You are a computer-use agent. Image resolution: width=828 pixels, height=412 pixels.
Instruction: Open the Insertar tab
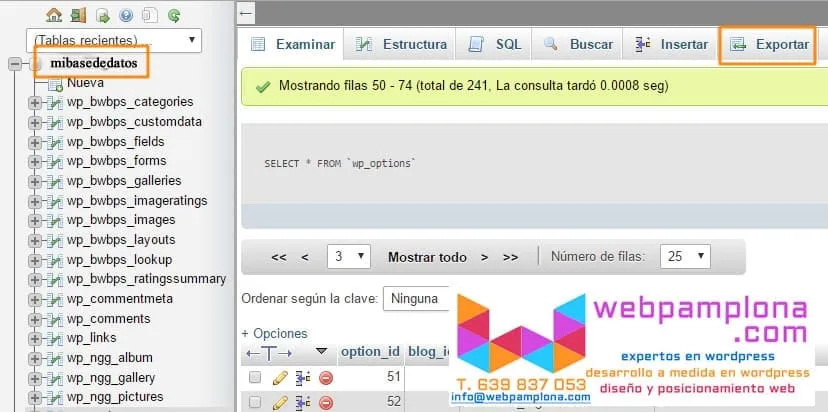tap(671, 44)
